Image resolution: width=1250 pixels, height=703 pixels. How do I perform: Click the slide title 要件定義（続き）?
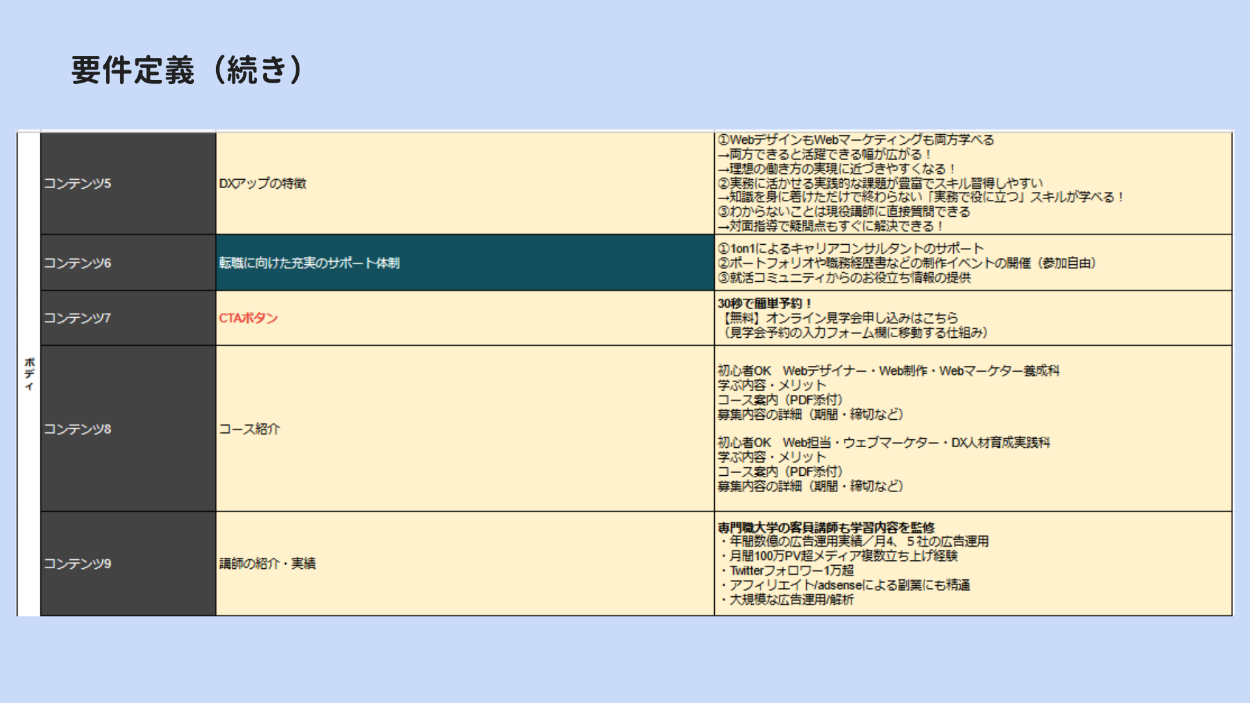[187, 70]
